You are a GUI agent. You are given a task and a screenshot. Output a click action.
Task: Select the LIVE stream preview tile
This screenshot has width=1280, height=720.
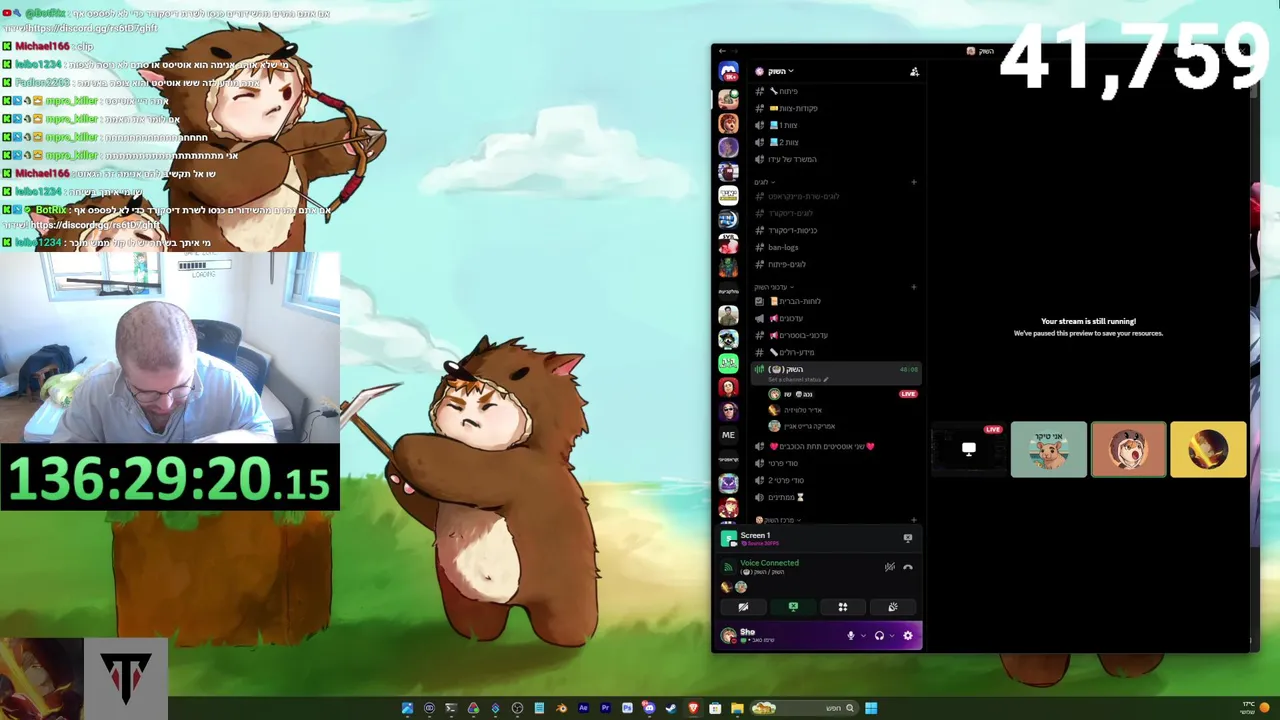tap(968, 449)
